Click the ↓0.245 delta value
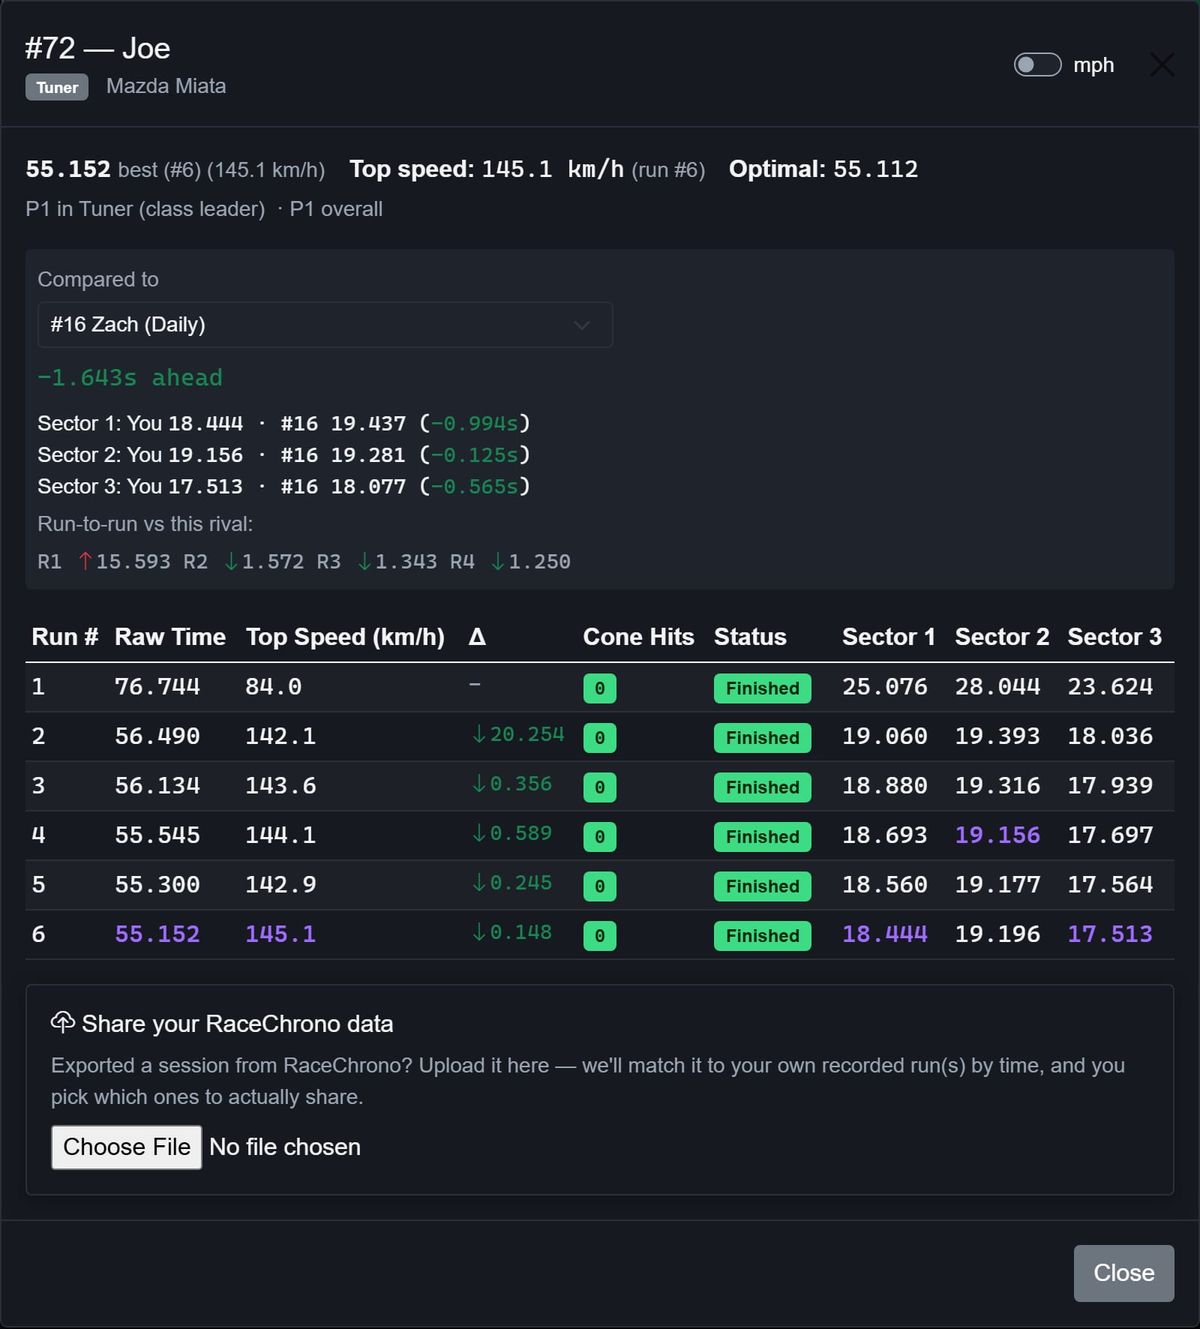This screenshot has height=1329, width=1200. [x=511, y=883]
